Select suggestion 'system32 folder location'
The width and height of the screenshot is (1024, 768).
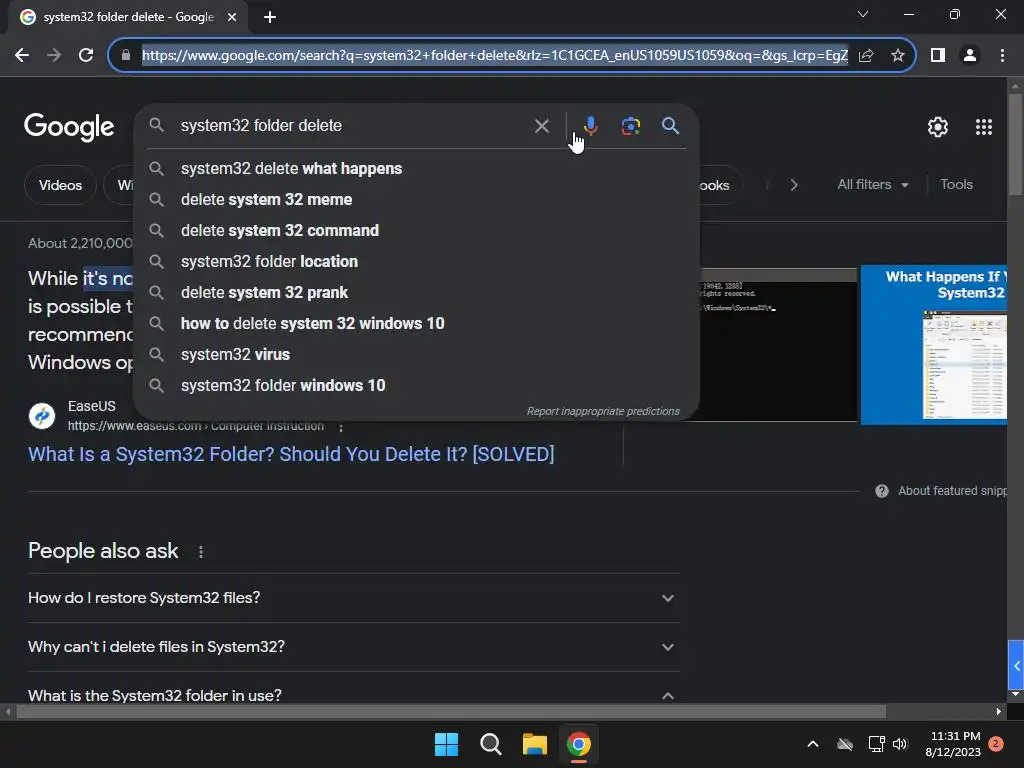[x=415, y=261]
